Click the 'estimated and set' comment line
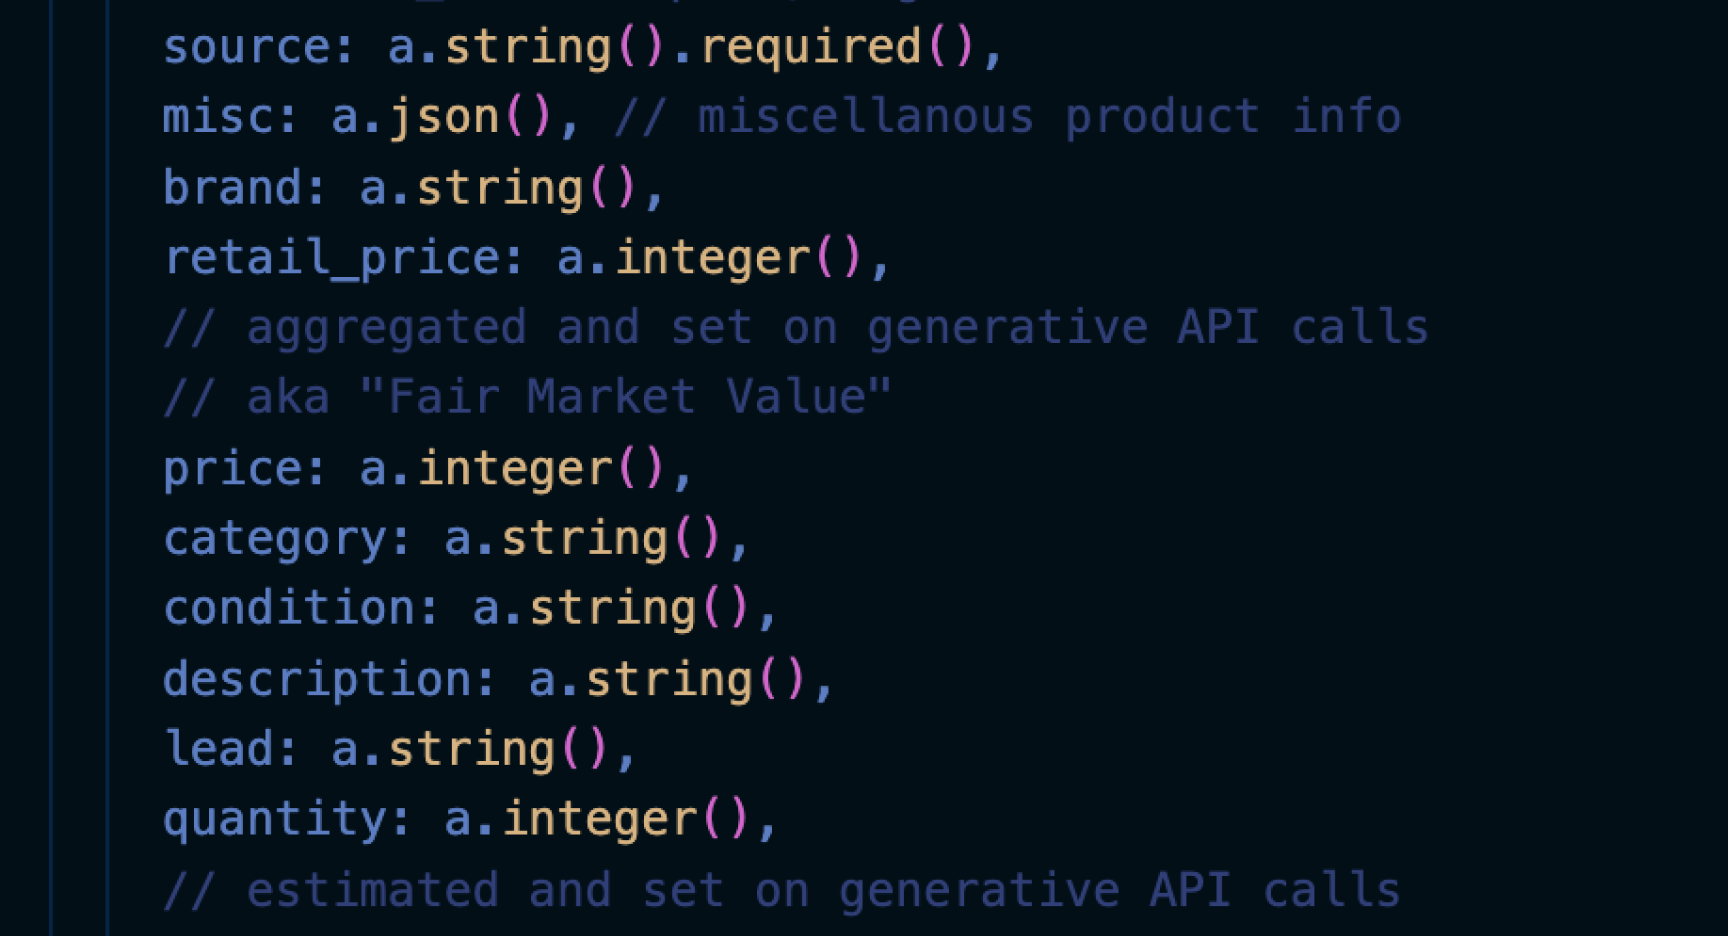 782,891
